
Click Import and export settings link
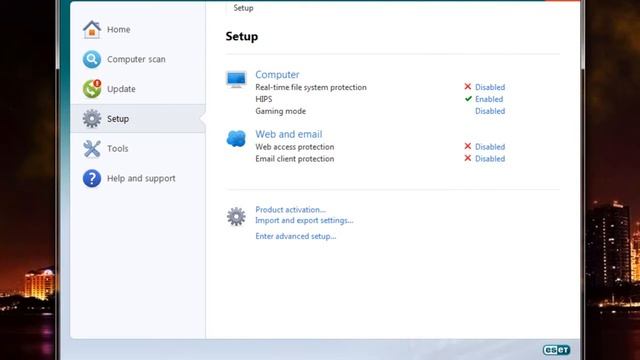304,220
